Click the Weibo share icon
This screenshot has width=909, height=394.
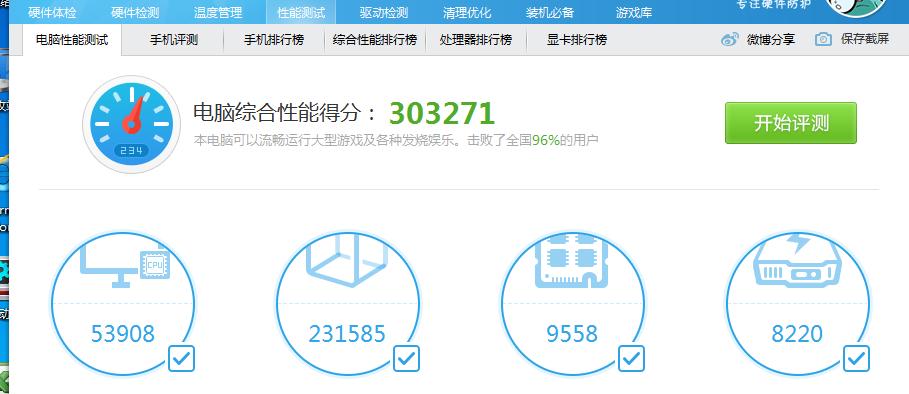coord(730,39)
